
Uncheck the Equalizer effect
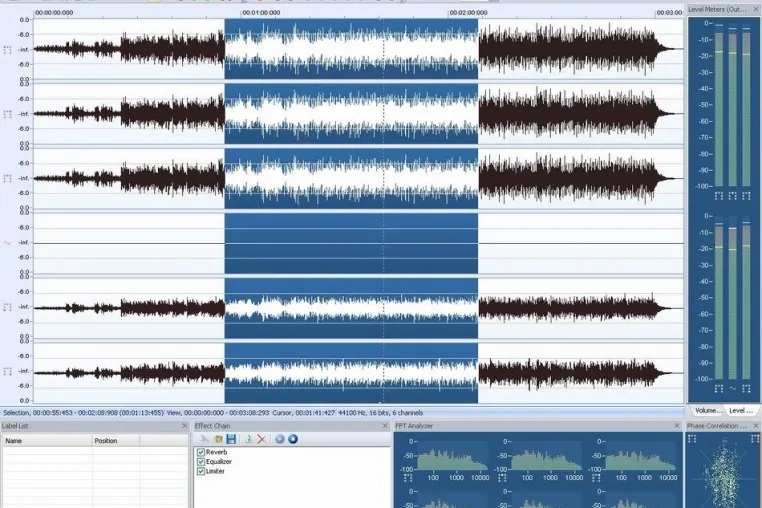(201, 462)
